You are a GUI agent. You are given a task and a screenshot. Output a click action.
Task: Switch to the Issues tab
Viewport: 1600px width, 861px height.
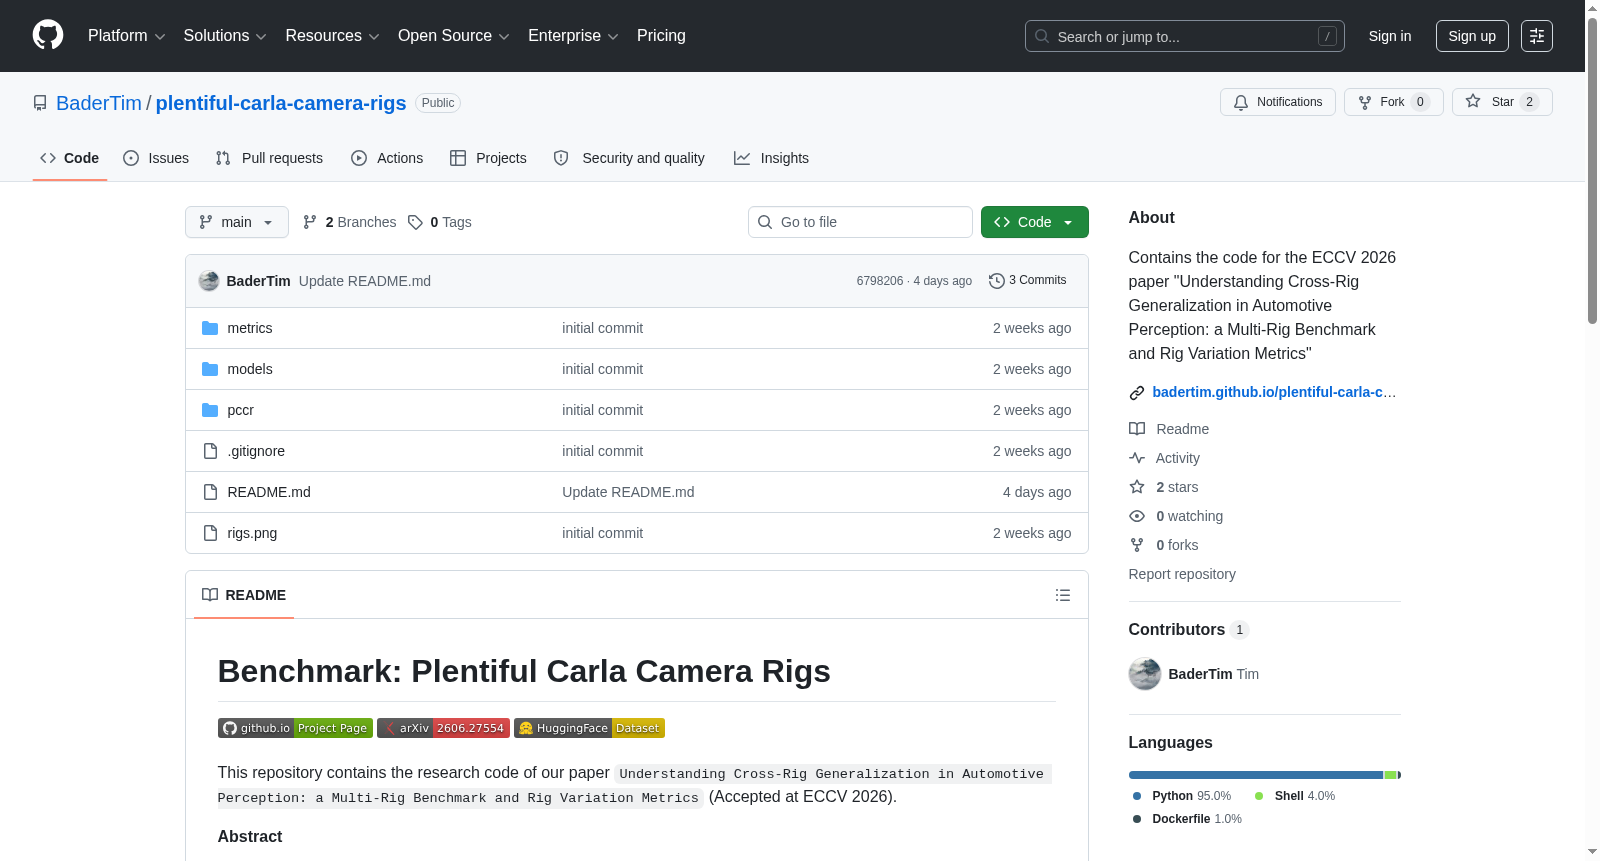coord(156,158)
